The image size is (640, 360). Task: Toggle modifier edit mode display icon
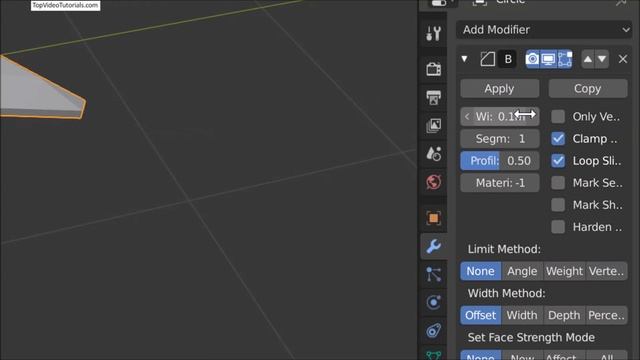(564, 59)
